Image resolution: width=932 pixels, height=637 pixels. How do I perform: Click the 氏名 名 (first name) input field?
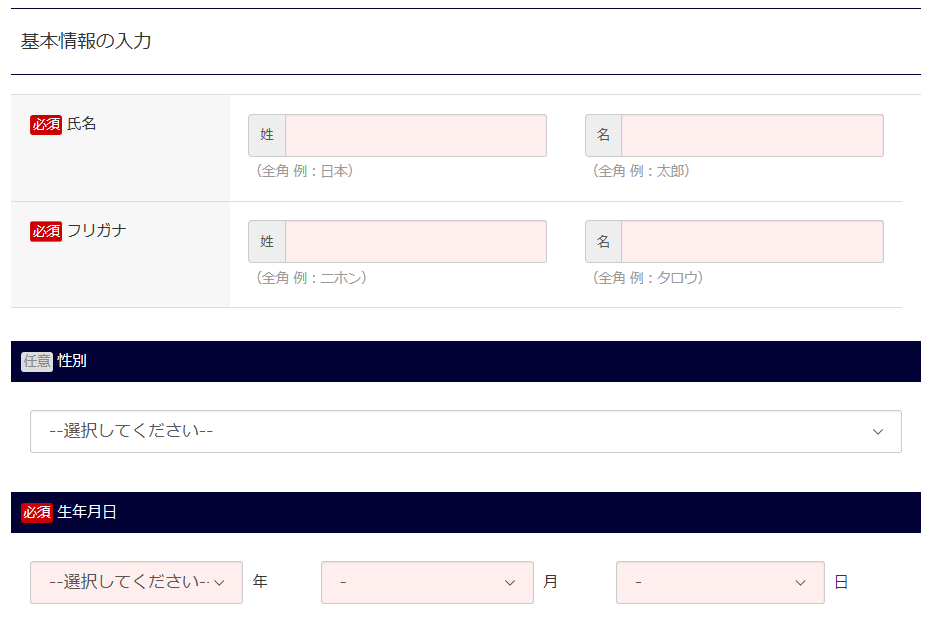(752, 135)
